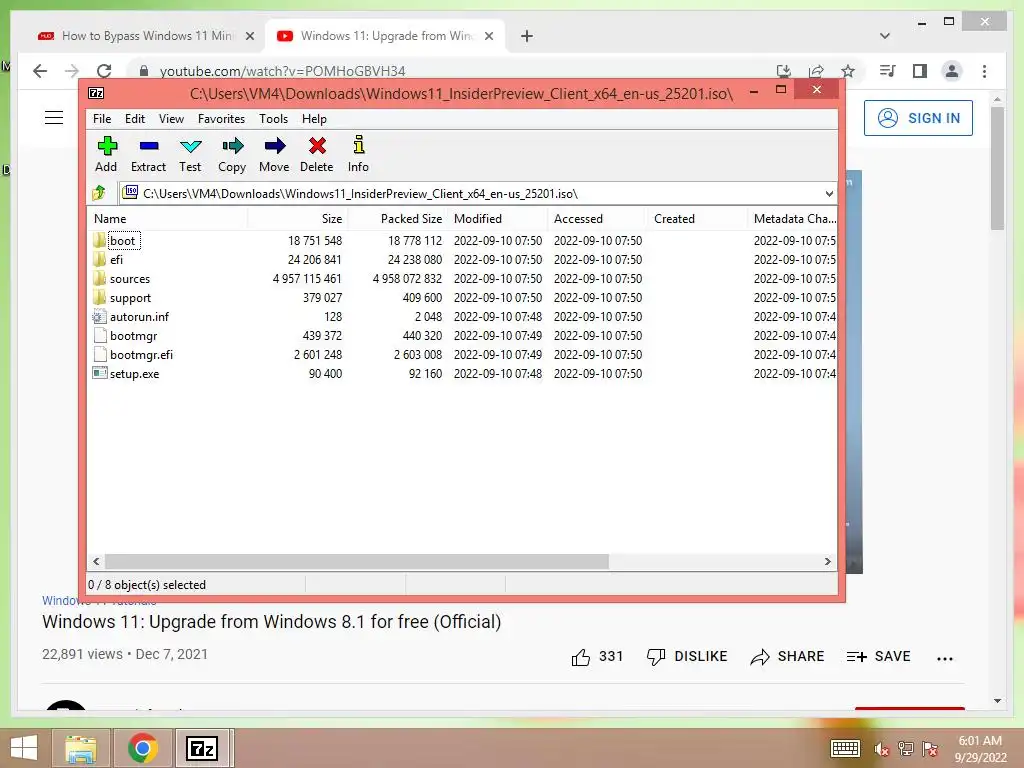Open Chrome's three-dot menu
This screenshot has width=1024, height=768.
[984, 71]
